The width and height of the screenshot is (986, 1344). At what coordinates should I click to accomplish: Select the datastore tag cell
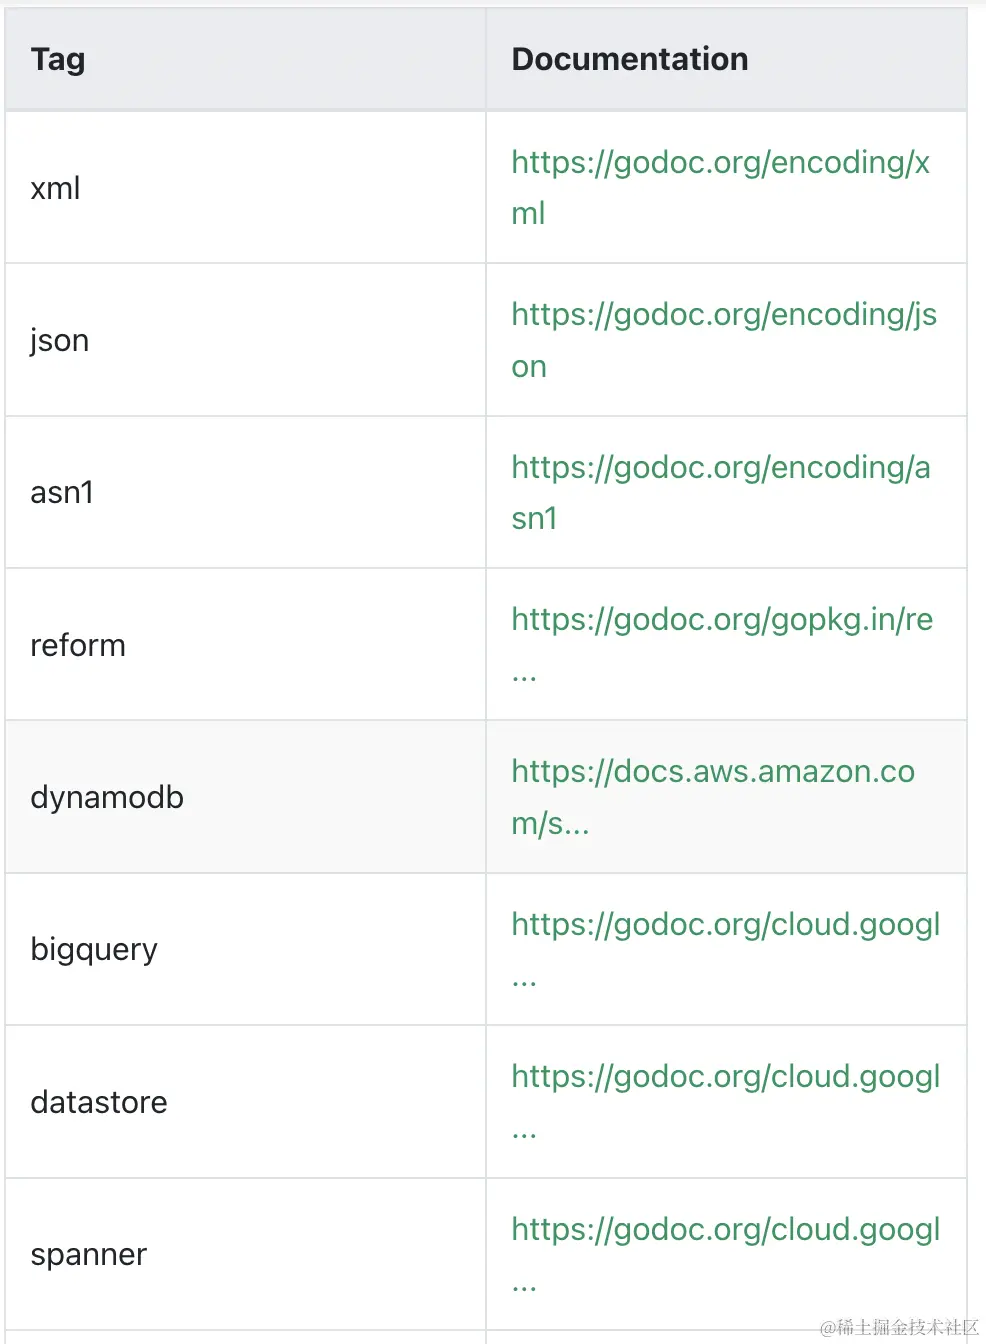click(245, 1101)
